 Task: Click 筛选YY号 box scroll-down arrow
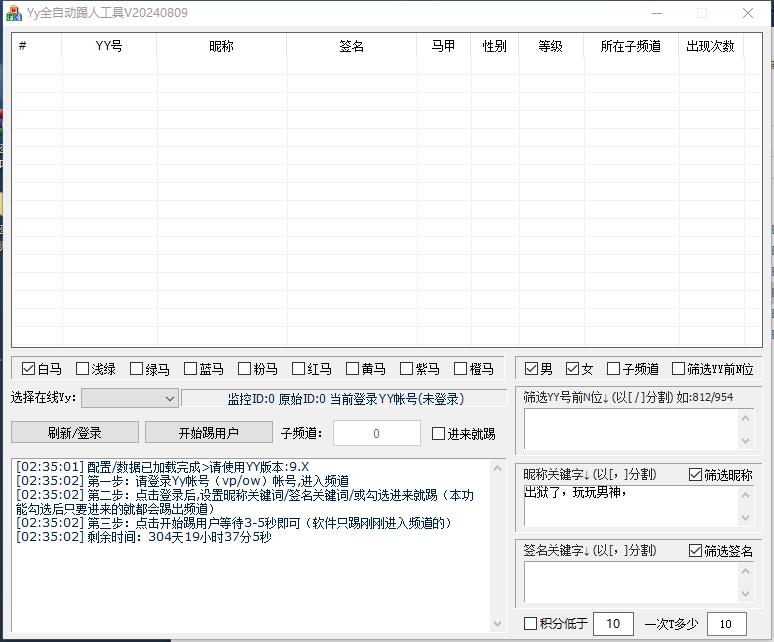(745, 440)
